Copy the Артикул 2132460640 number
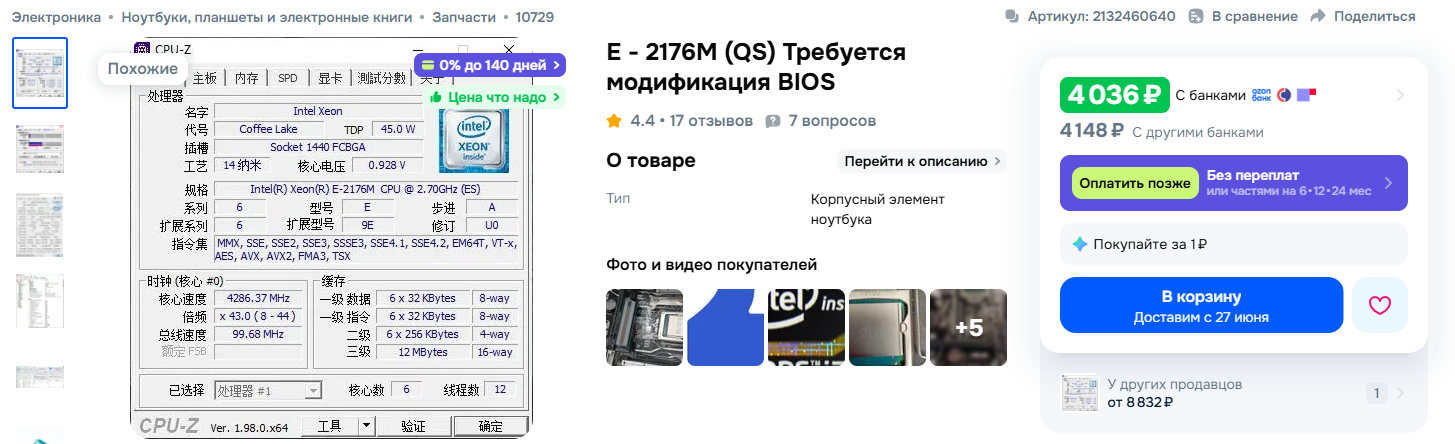The image size is (1455, 444). click(x=1101, y=16)
